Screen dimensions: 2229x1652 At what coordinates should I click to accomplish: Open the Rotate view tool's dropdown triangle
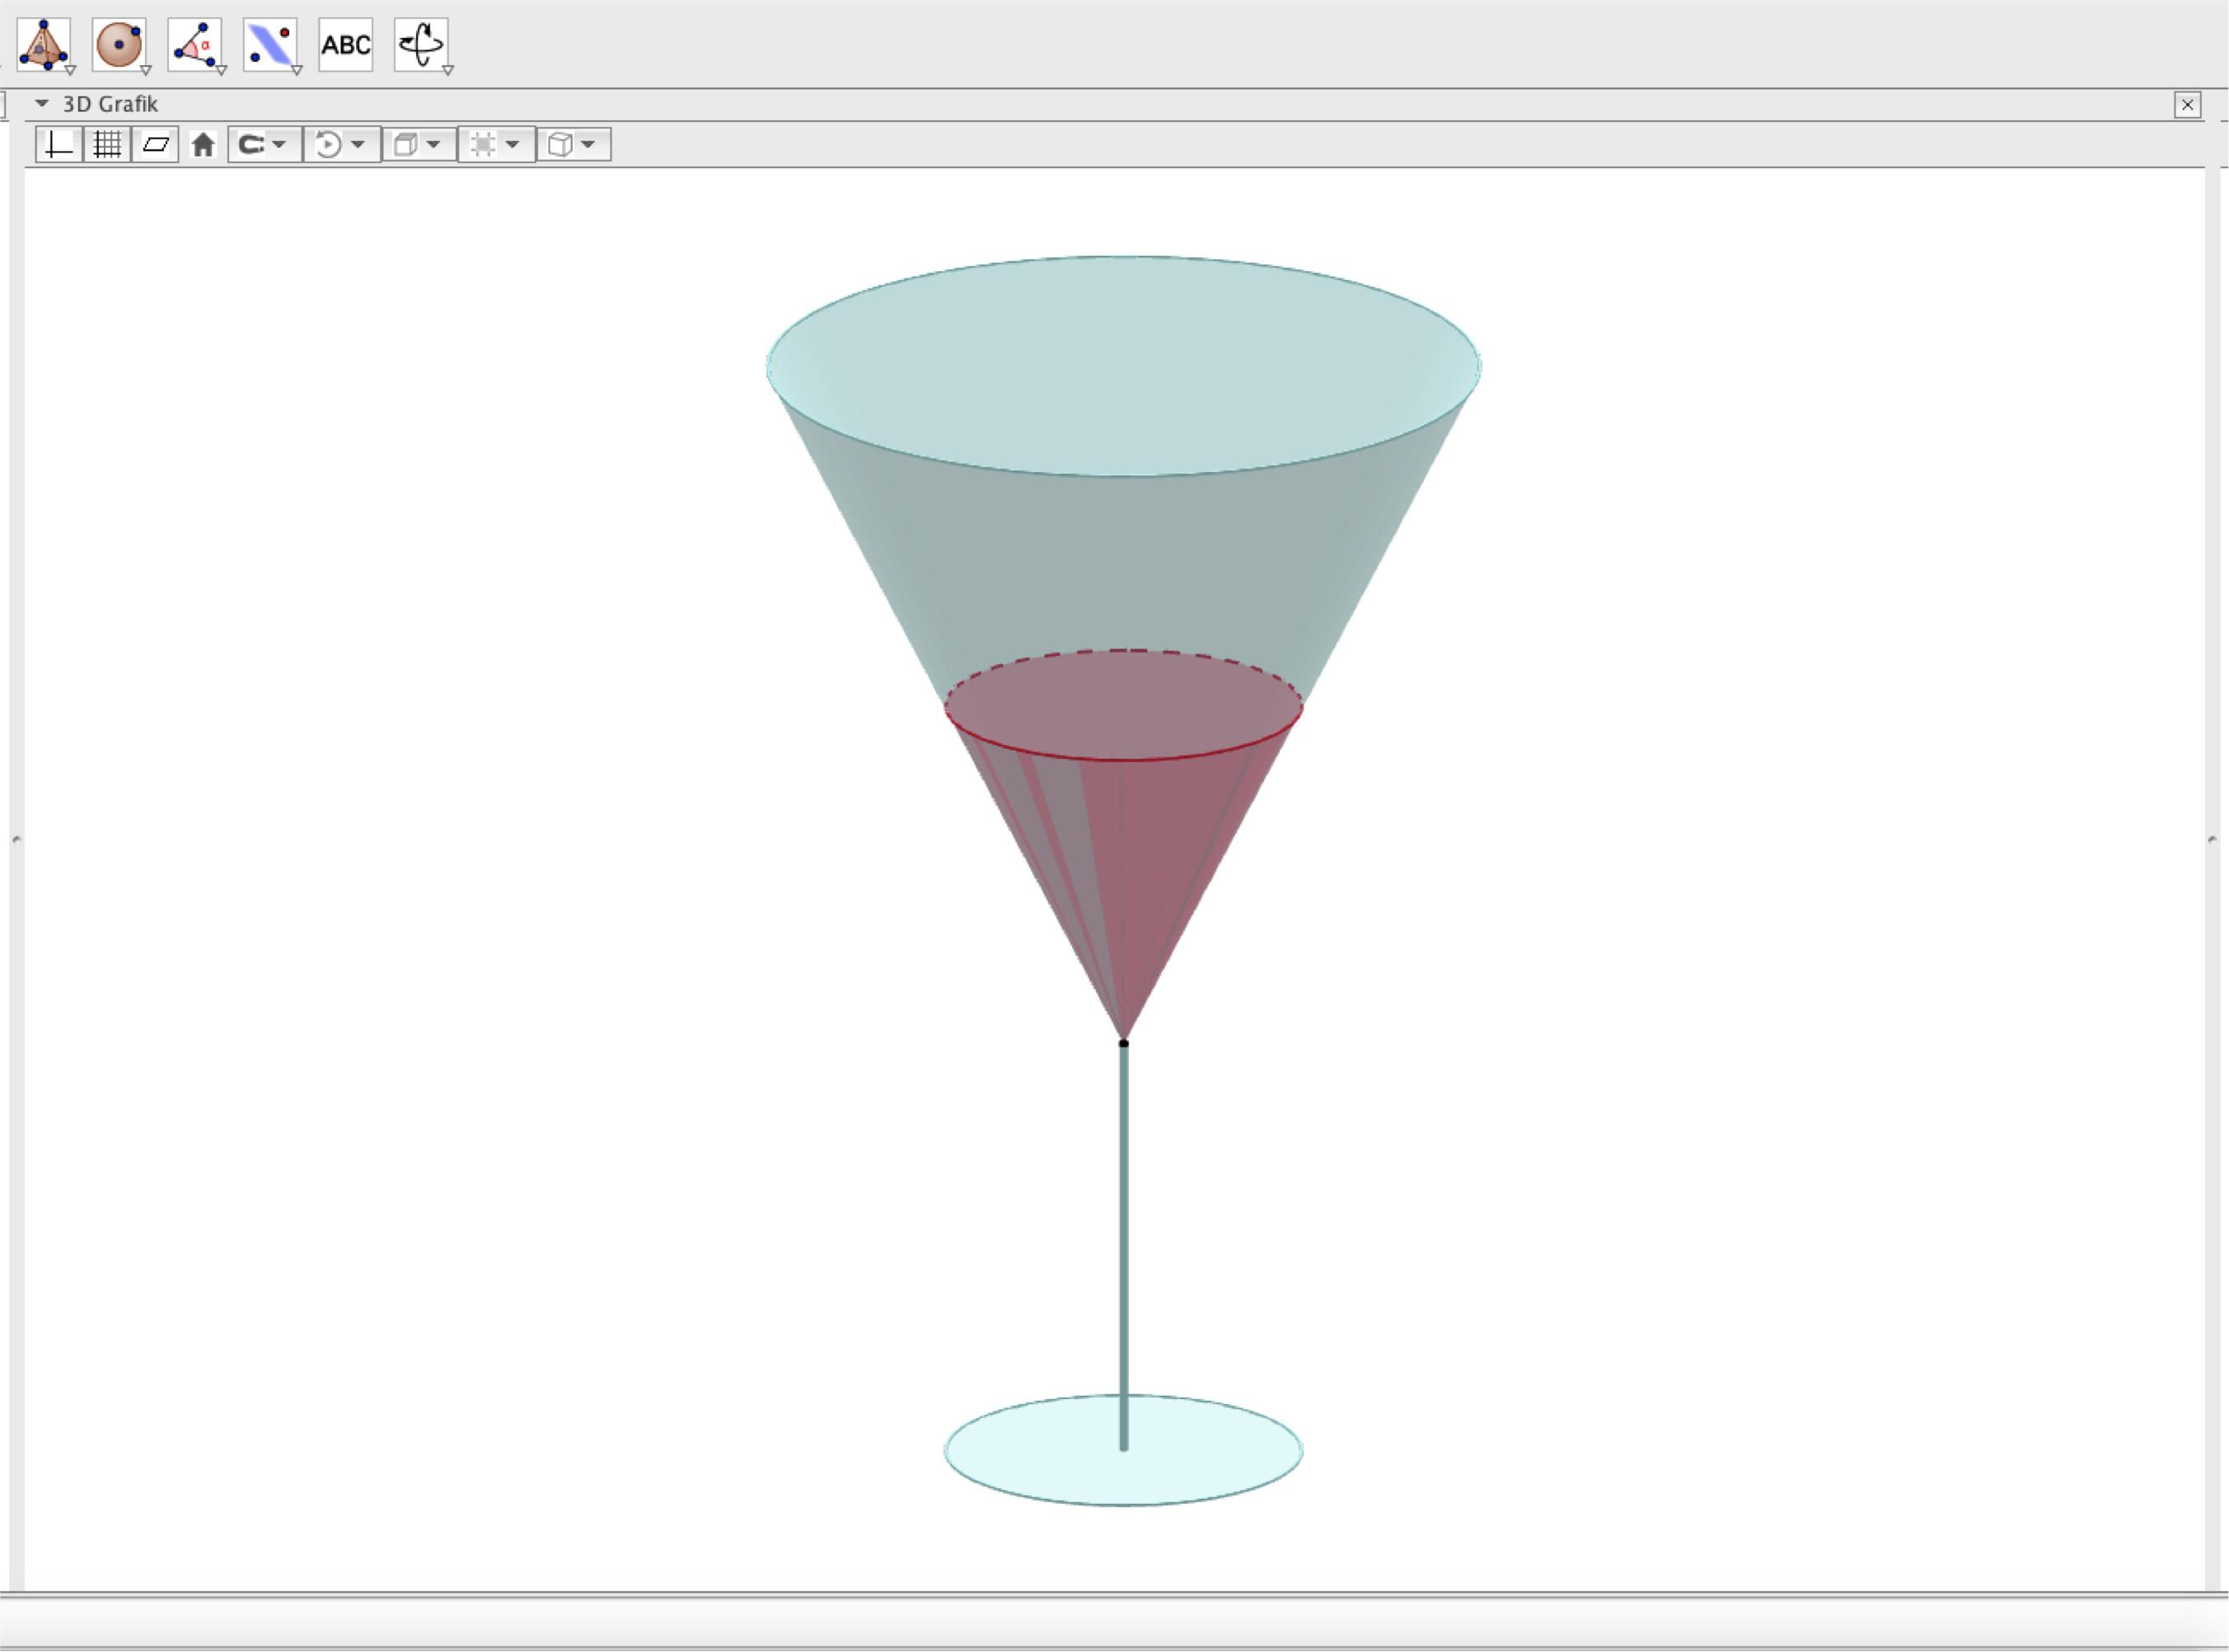[448, 70]
